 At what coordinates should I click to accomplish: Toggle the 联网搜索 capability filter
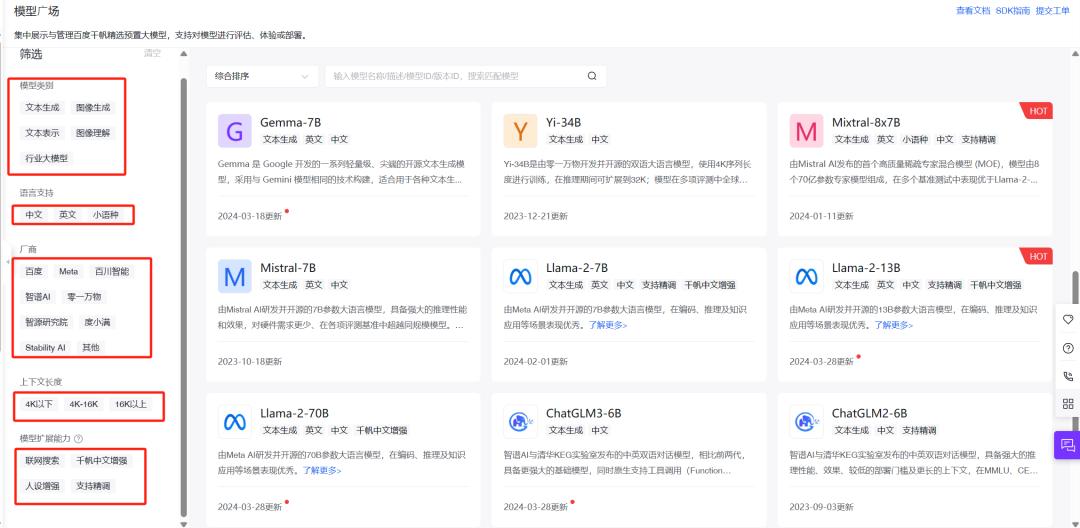click(42, 460)
